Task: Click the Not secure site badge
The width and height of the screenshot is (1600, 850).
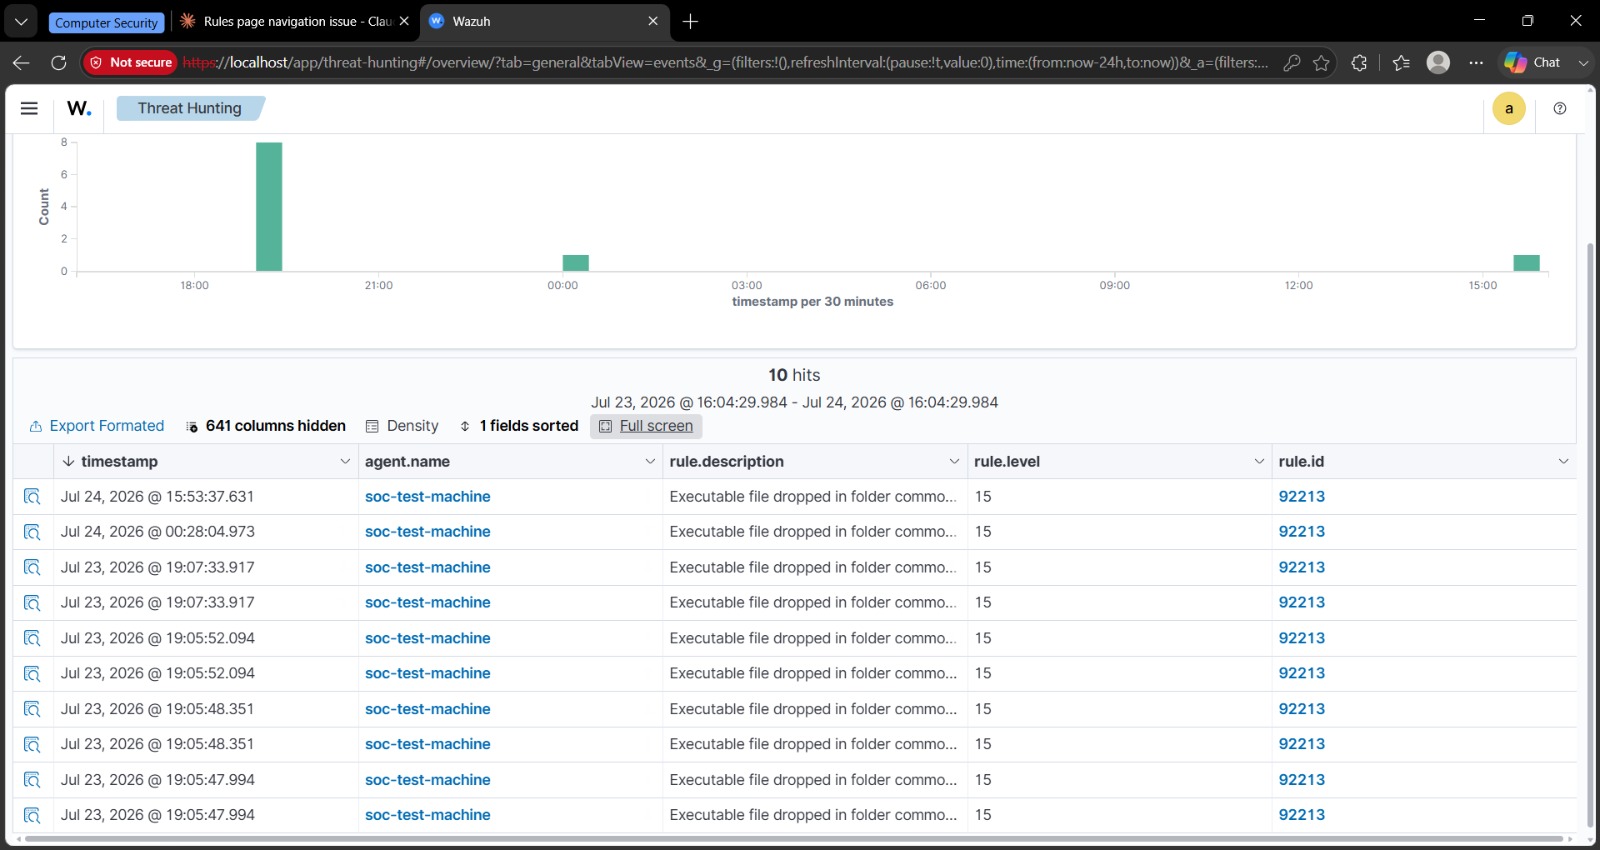Action: click(130, 62)
